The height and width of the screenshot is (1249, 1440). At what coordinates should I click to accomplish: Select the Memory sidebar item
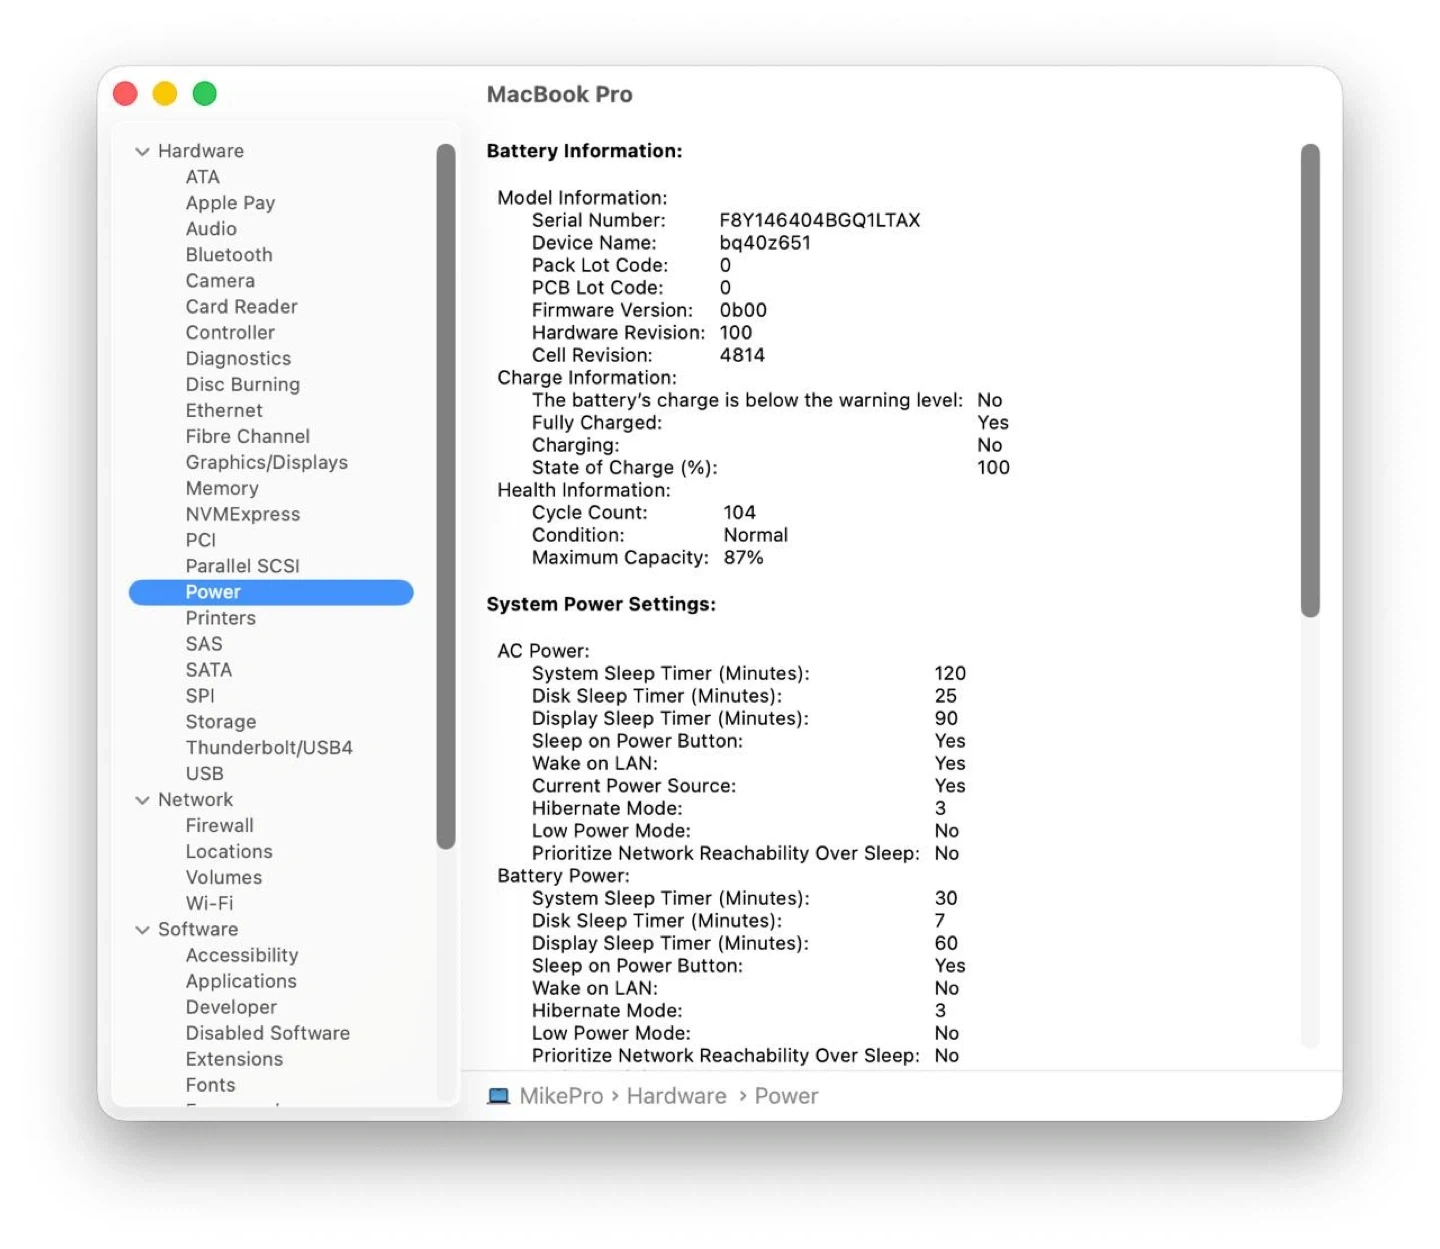(221, 488)
